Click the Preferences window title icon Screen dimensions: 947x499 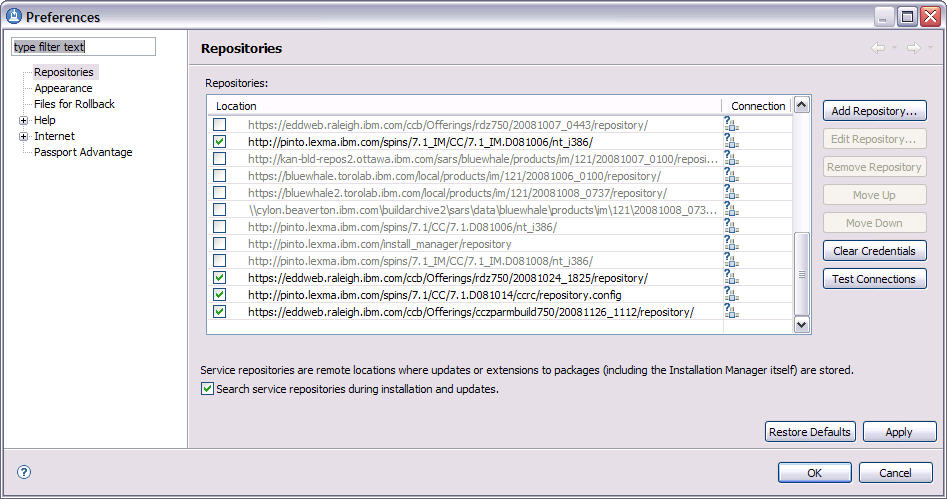[13, 16]
